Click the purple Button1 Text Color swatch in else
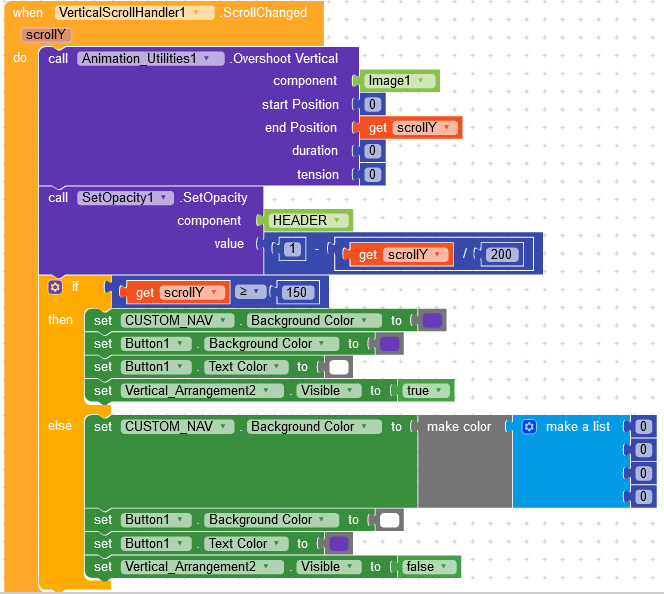The height and width of the screenshot is (594, 664). pyautogui.click(x=339, y=544)
